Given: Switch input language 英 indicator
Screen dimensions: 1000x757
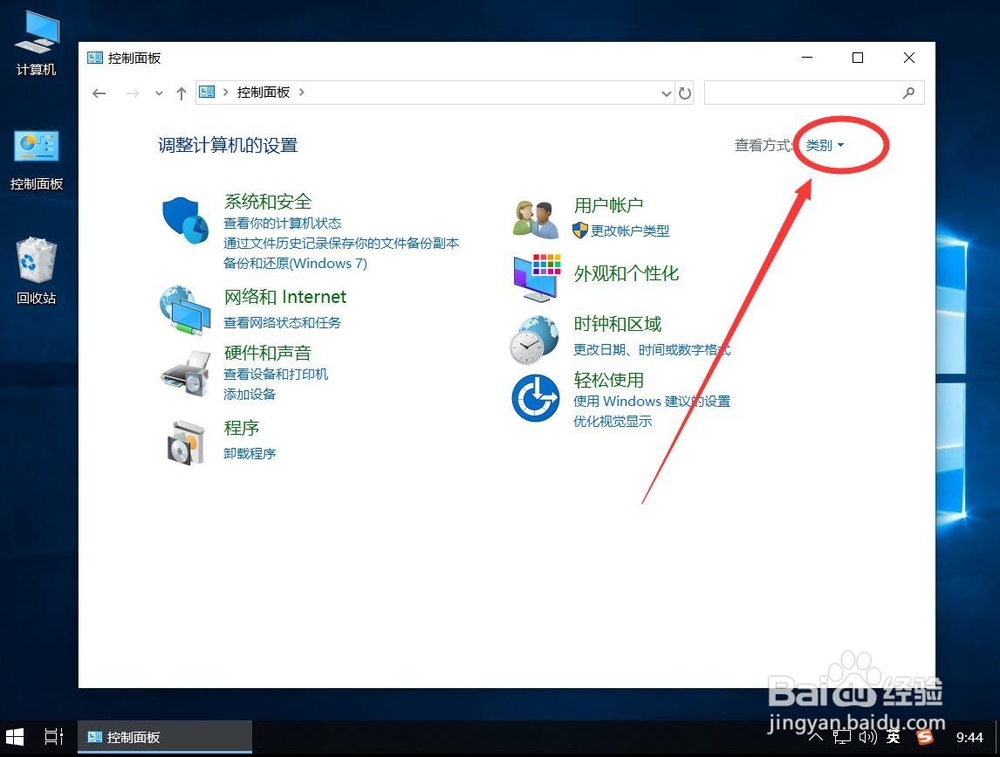Looking at the screenshot, I should [x=893, y=737].
